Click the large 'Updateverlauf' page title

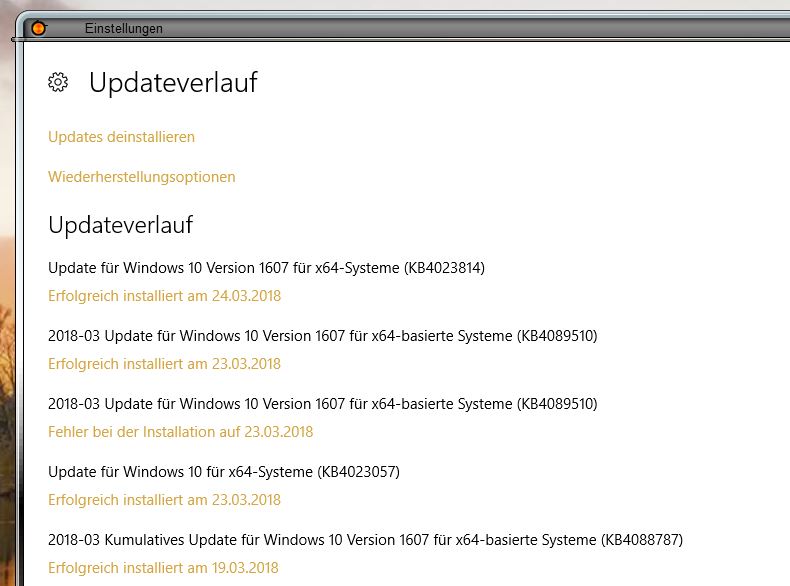pos(173,82)
